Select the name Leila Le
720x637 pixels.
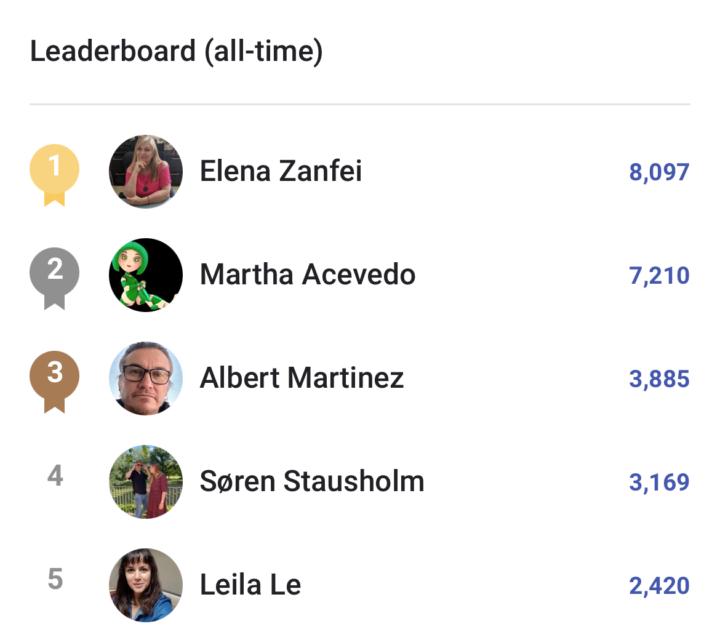(251, 584)
